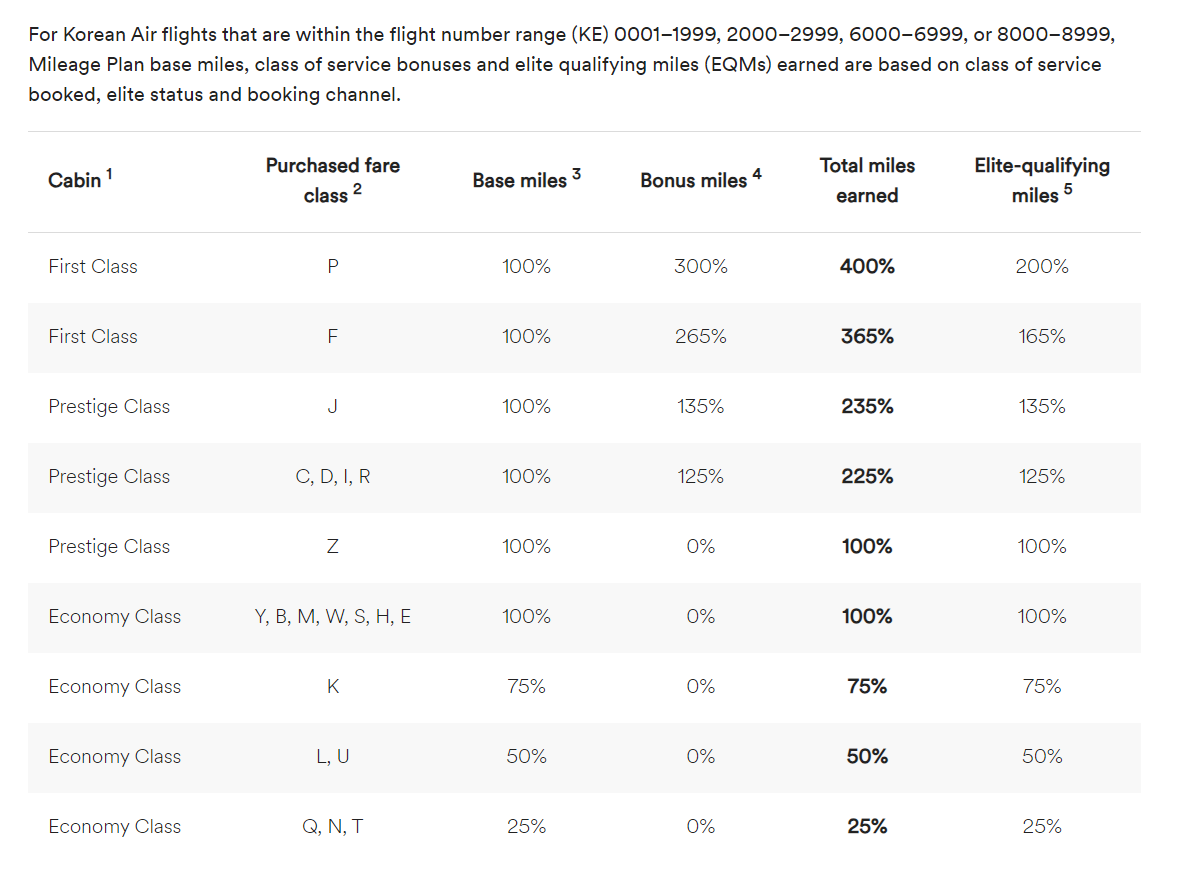Screen dimensions: 1196x879
Task: Open footnote 2 beside Purchased fare class
Action: pos(357,189)
